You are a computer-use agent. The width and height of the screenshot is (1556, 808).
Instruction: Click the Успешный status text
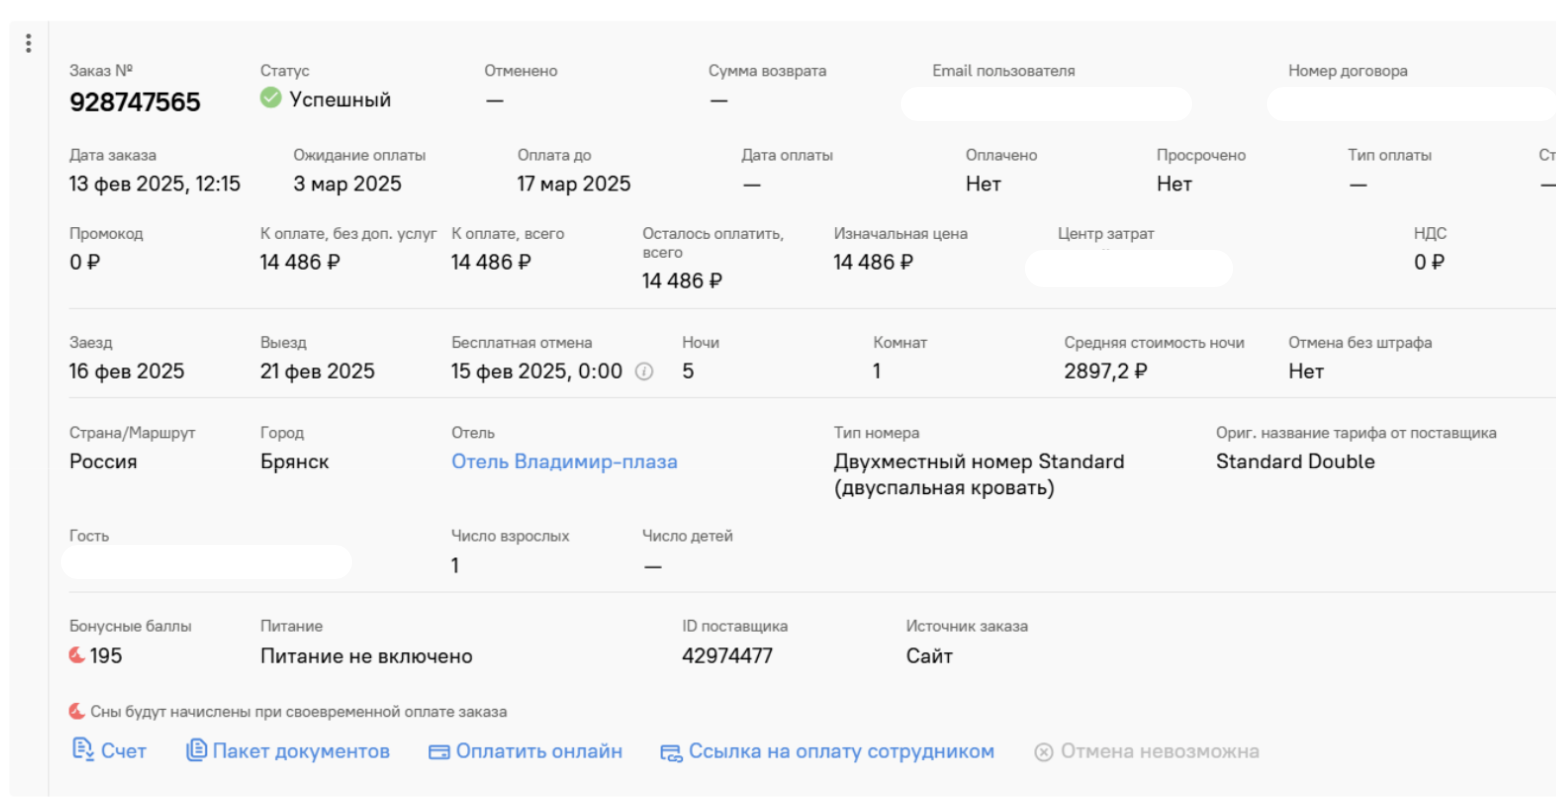click(340, 100)
